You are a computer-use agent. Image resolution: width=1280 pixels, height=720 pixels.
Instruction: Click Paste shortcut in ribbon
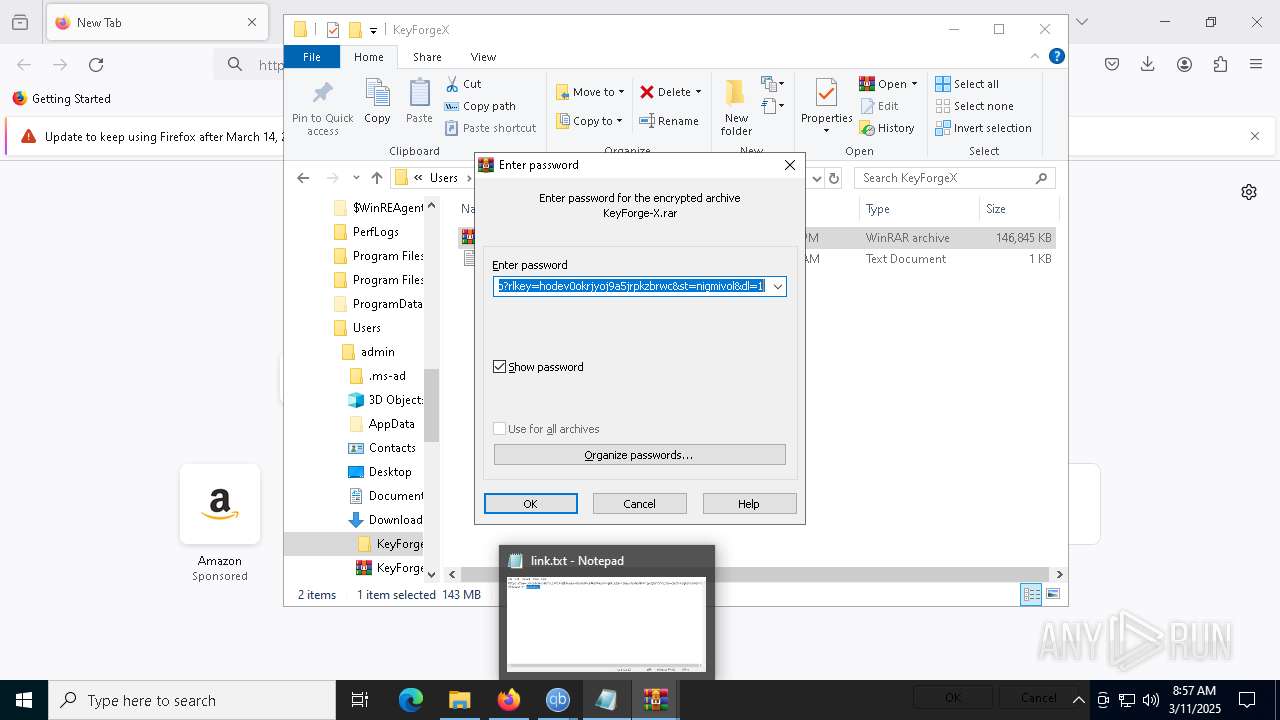click(491, 128)
